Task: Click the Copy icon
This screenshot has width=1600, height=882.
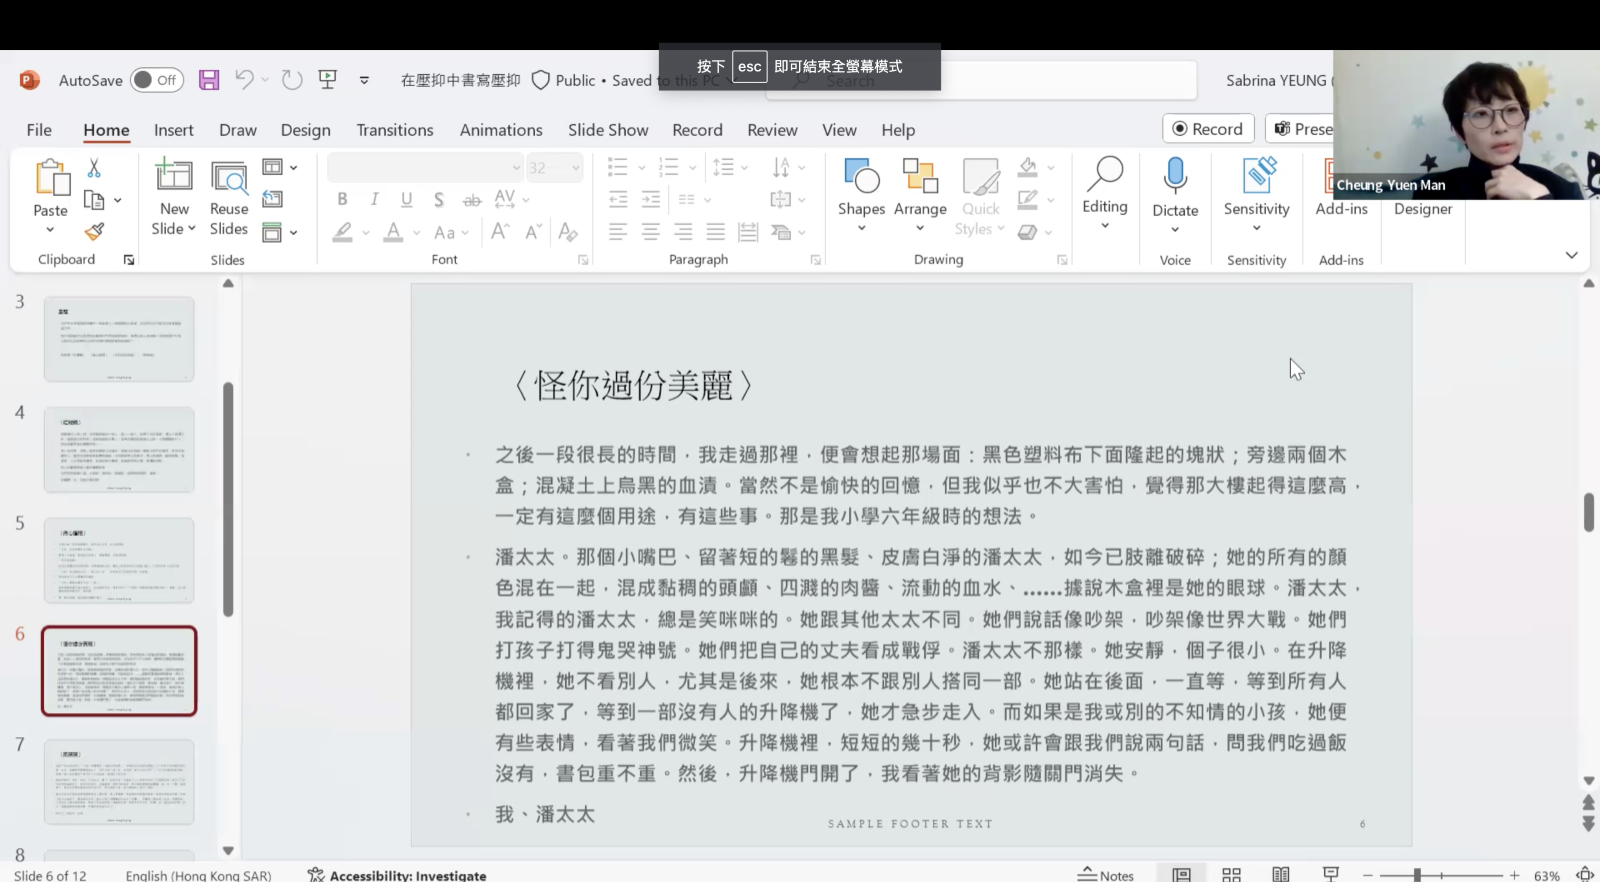Action: click(94, 200)
